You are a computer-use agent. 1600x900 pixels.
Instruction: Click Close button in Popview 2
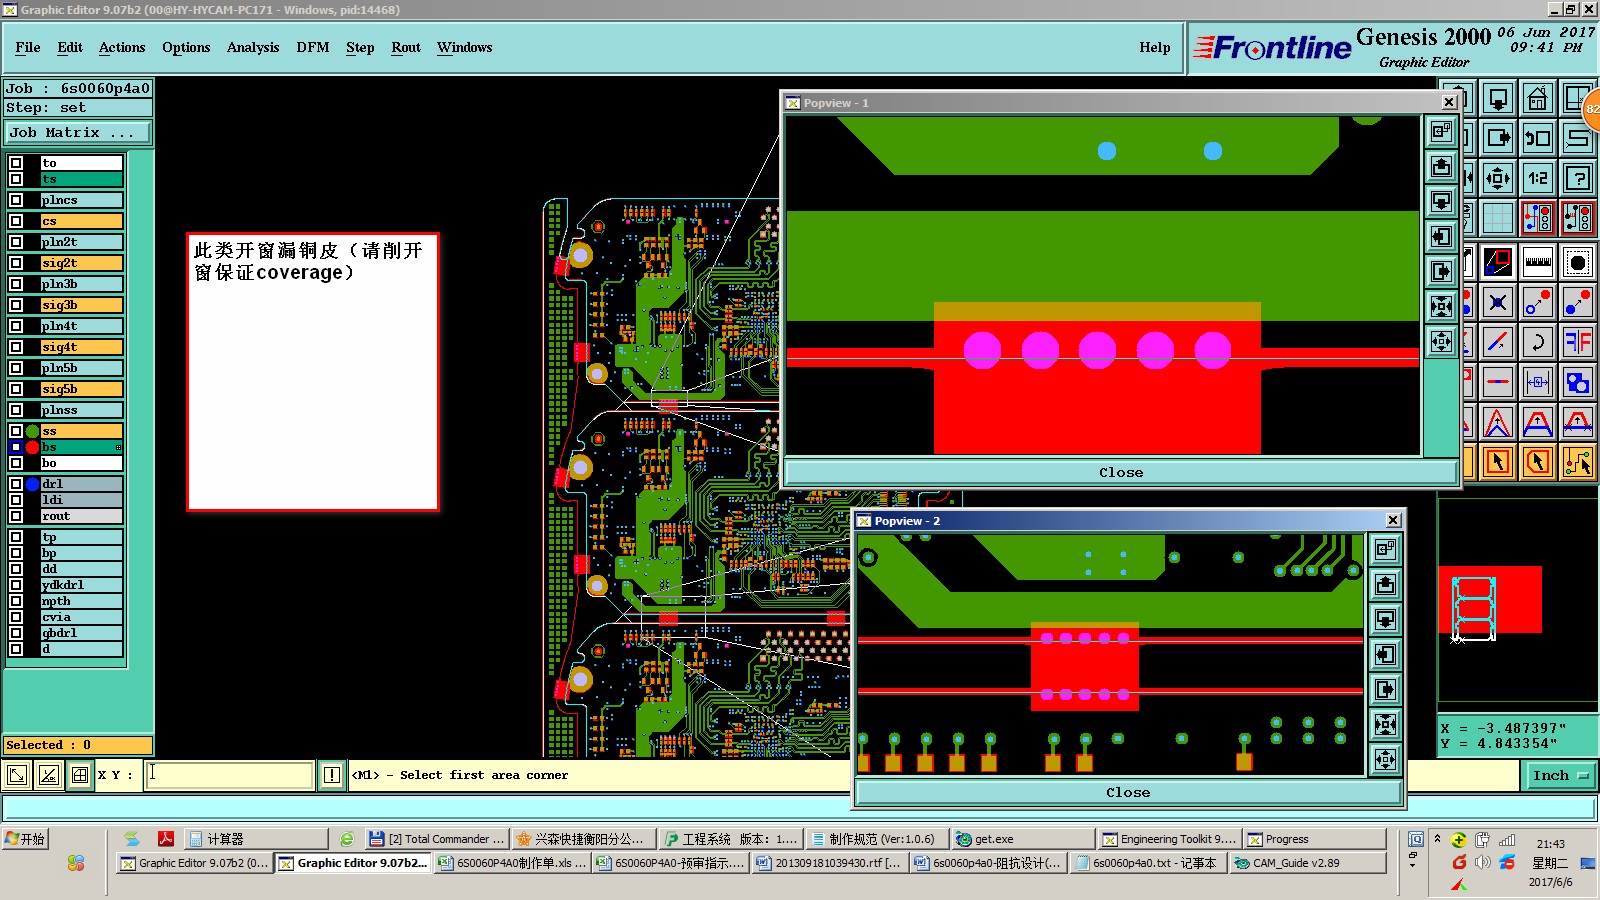click(x=1128, y=792)
